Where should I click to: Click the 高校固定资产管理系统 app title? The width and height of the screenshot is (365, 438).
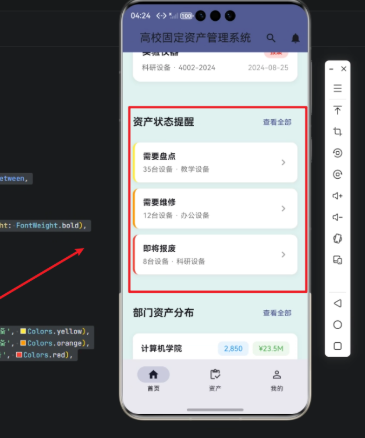pyautogui.click(x=195, y=38)
